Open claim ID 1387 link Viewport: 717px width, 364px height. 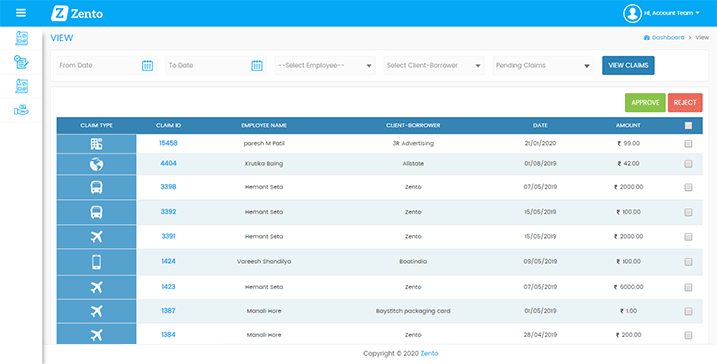click(x=168, y=310)
